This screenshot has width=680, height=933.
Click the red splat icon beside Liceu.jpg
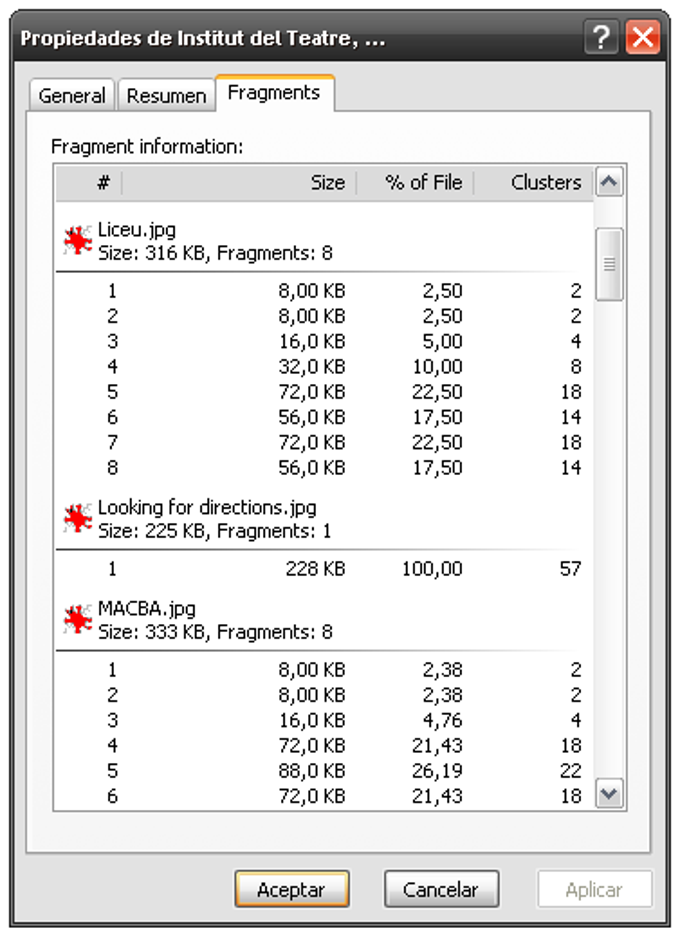pos(78,241)
